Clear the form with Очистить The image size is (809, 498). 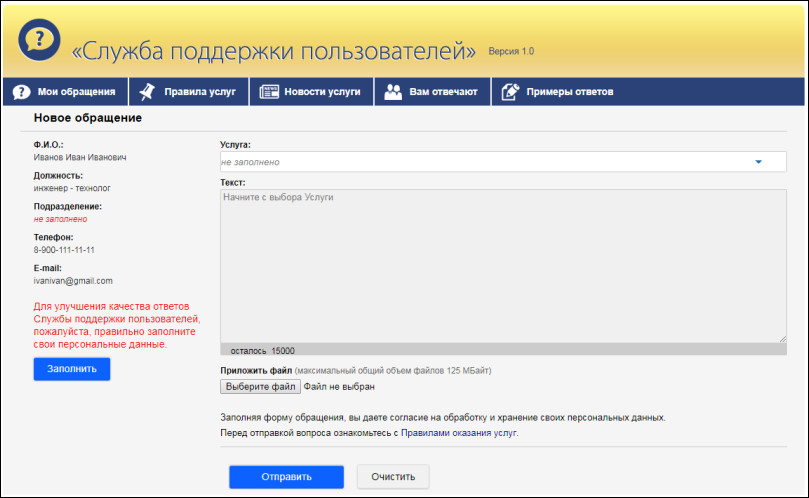[393, 476]
